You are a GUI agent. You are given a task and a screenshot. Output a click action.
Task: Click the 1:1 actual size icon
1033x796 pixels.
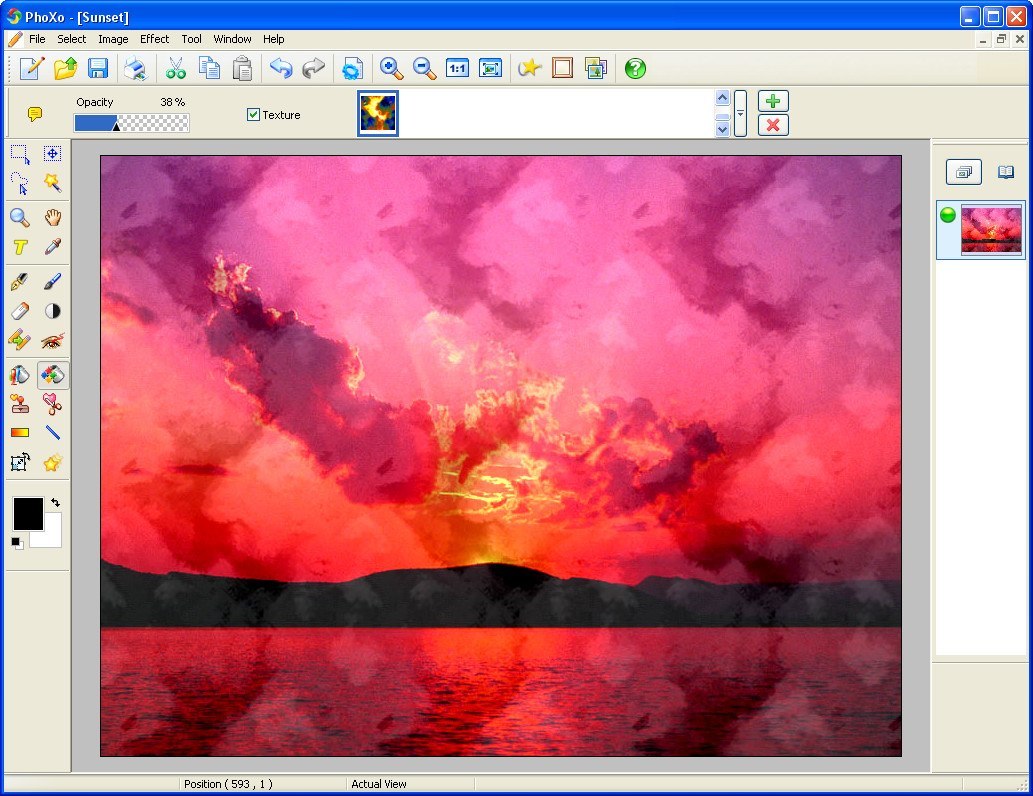[x=457, y=68]
